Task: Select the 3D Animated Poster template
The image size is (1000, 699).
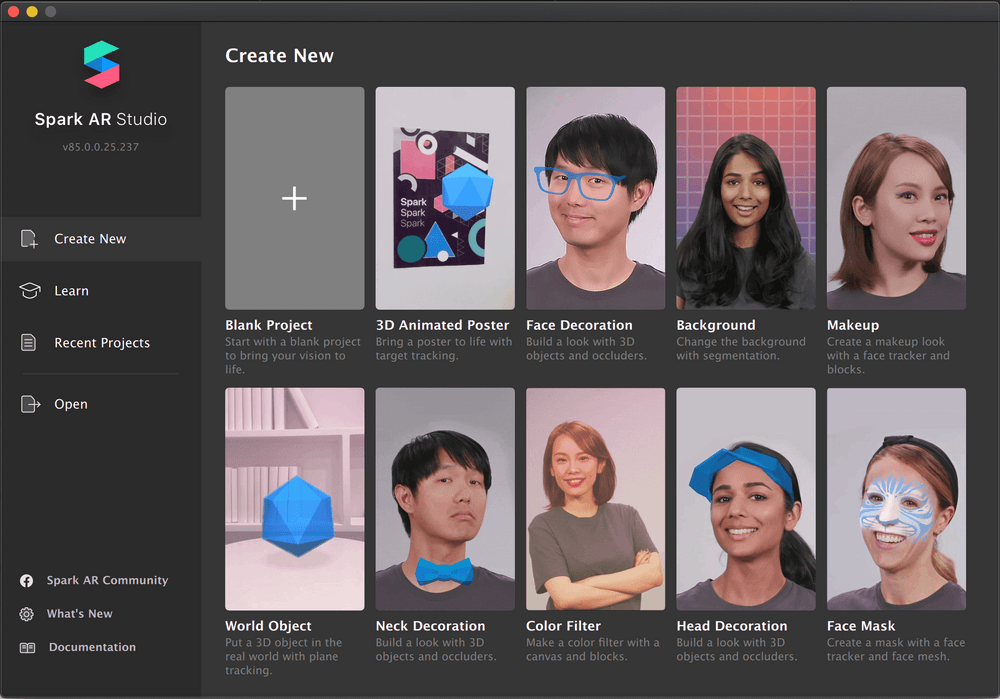Action: [445, 198]
